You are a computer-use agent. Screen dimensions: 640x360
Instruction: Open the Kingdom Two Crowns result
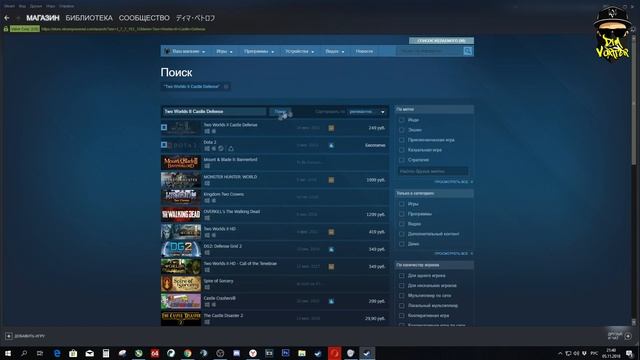(275, 197)
